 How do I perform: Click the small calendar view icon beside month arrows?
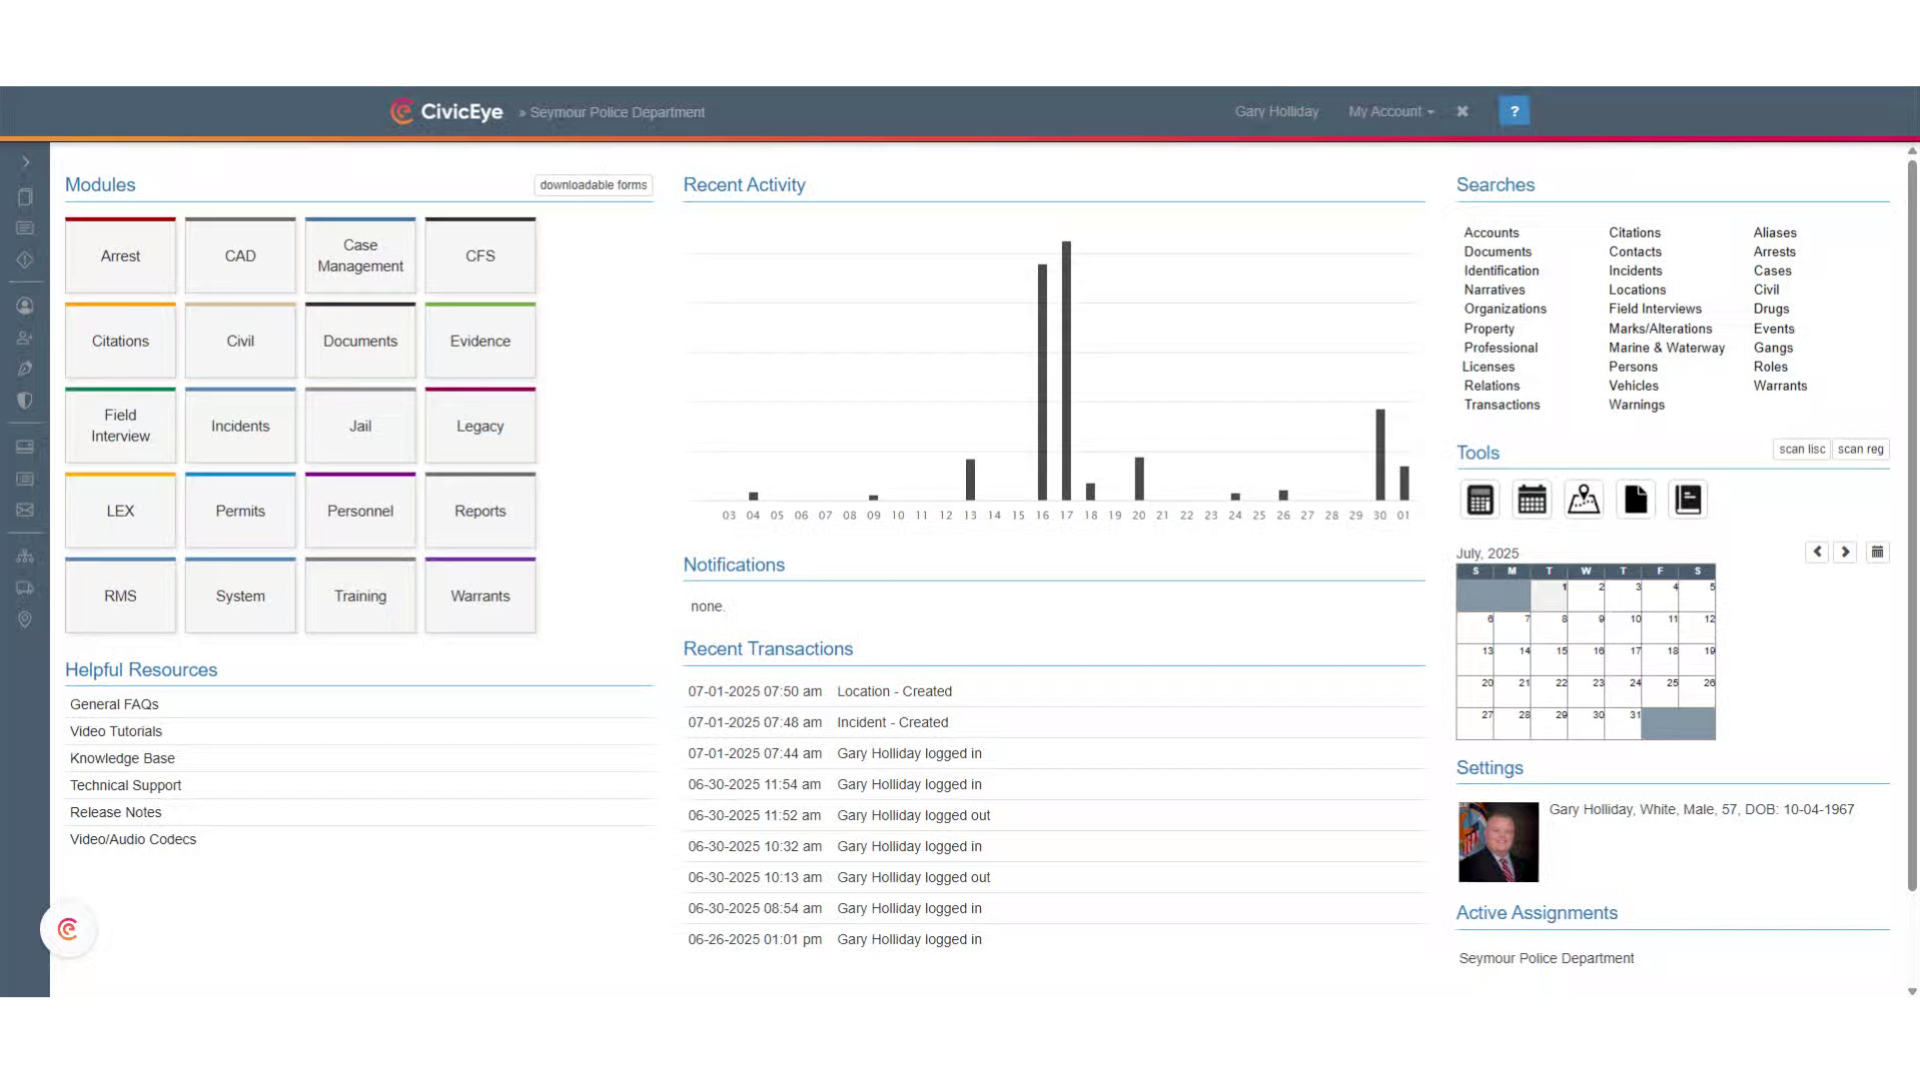point(1878,552)
